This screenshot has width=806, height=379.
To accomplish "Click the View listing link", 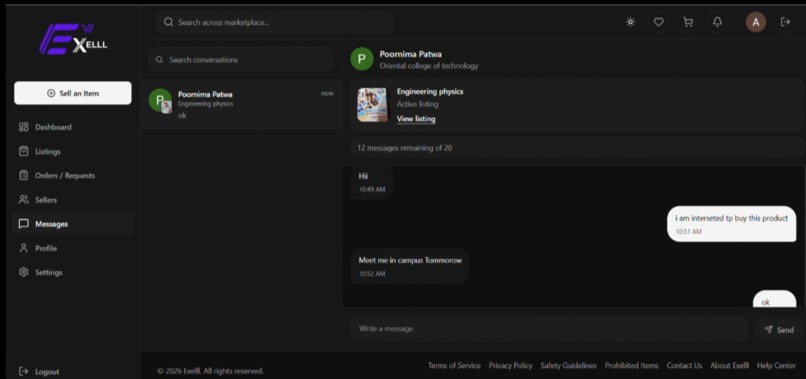I will 416,119.
